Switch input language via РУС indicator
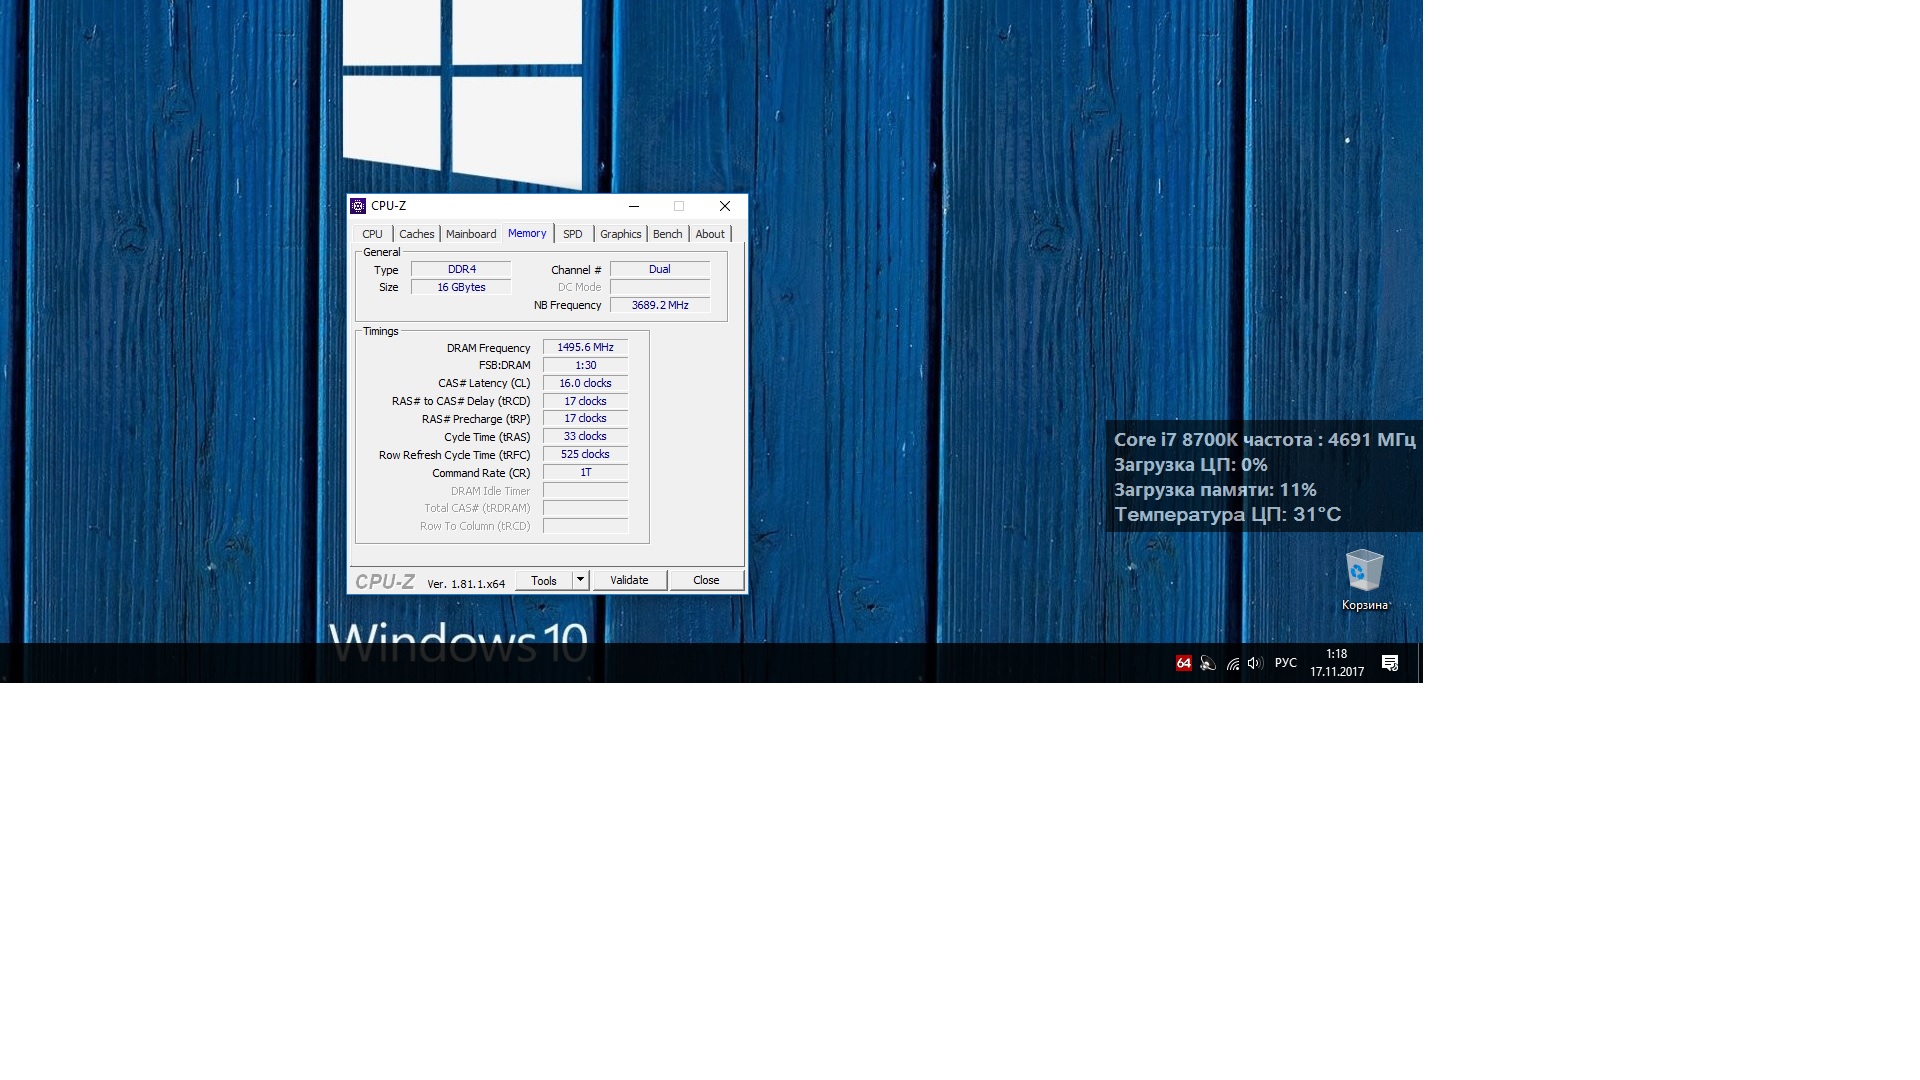Viewport: 1920px width, 1080px height. [1285, 663]
